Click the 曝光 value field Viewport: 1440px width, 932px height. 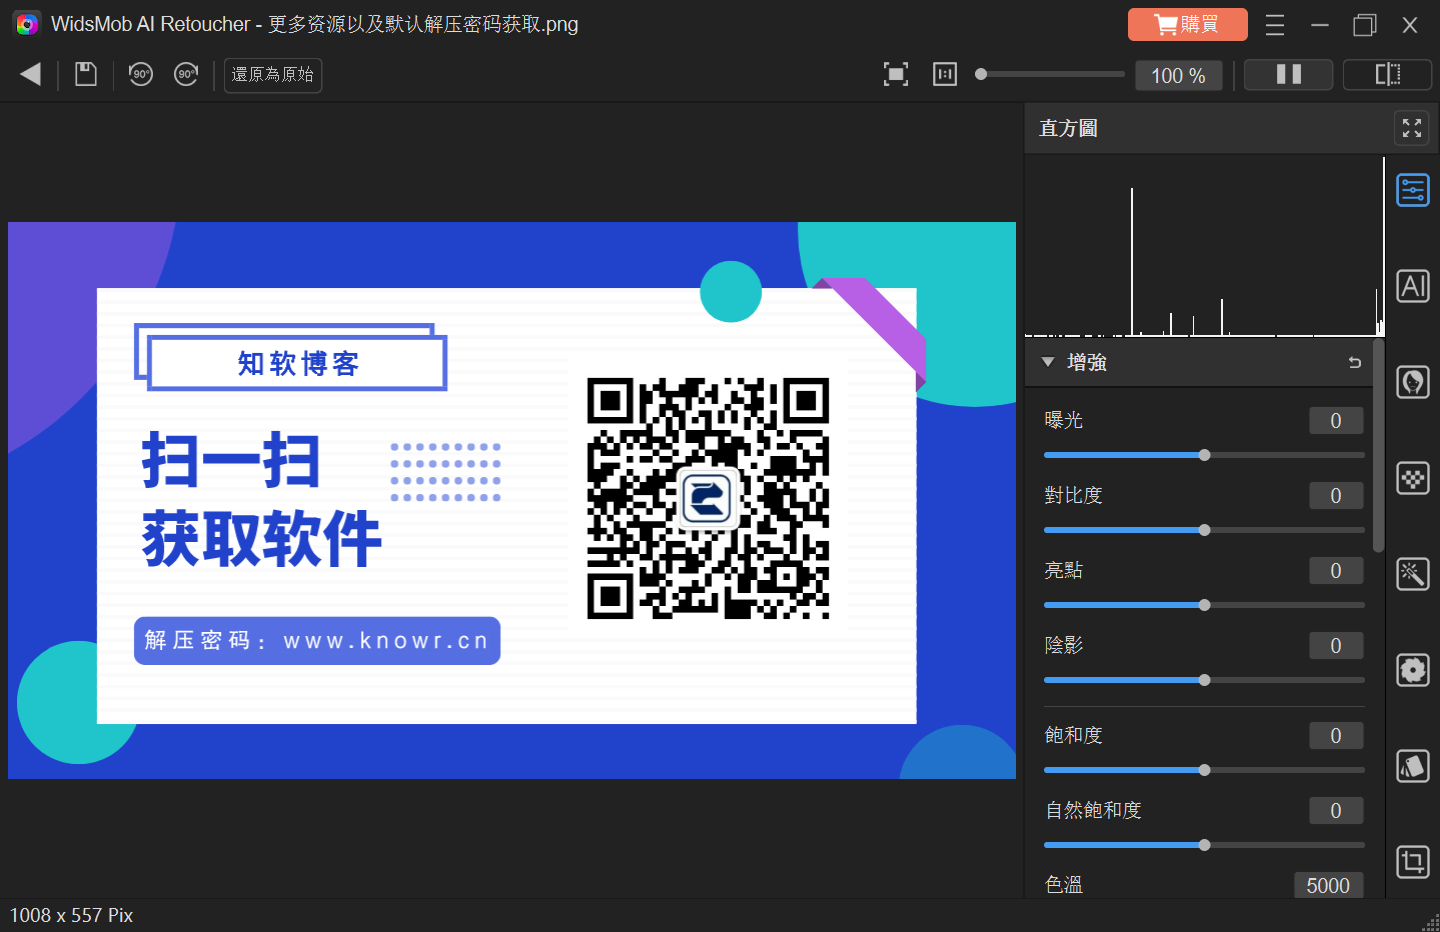pos(1336,421)
